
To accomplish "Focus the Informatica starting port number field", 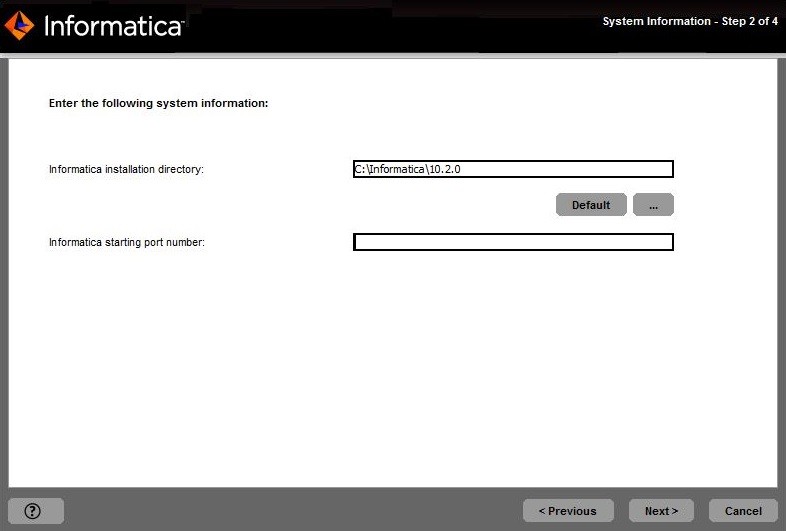I will (x=513, y=242).
